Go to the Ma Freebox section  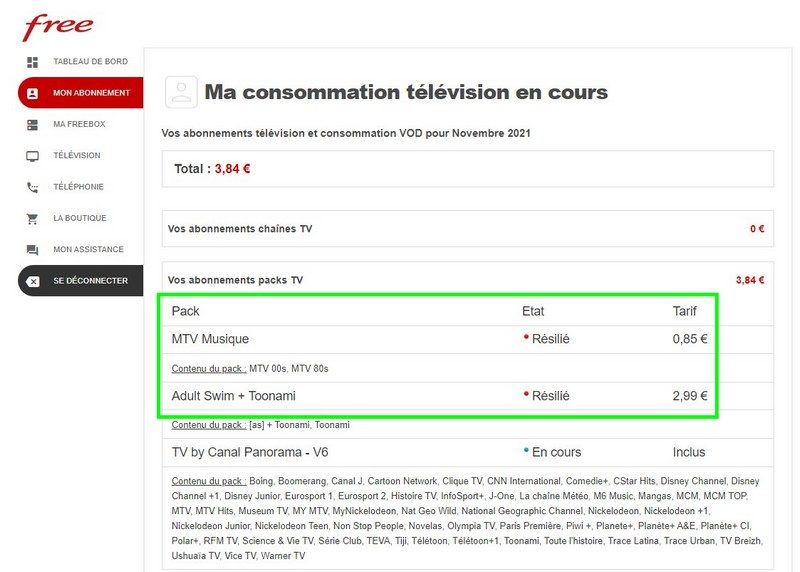point(79,124)
